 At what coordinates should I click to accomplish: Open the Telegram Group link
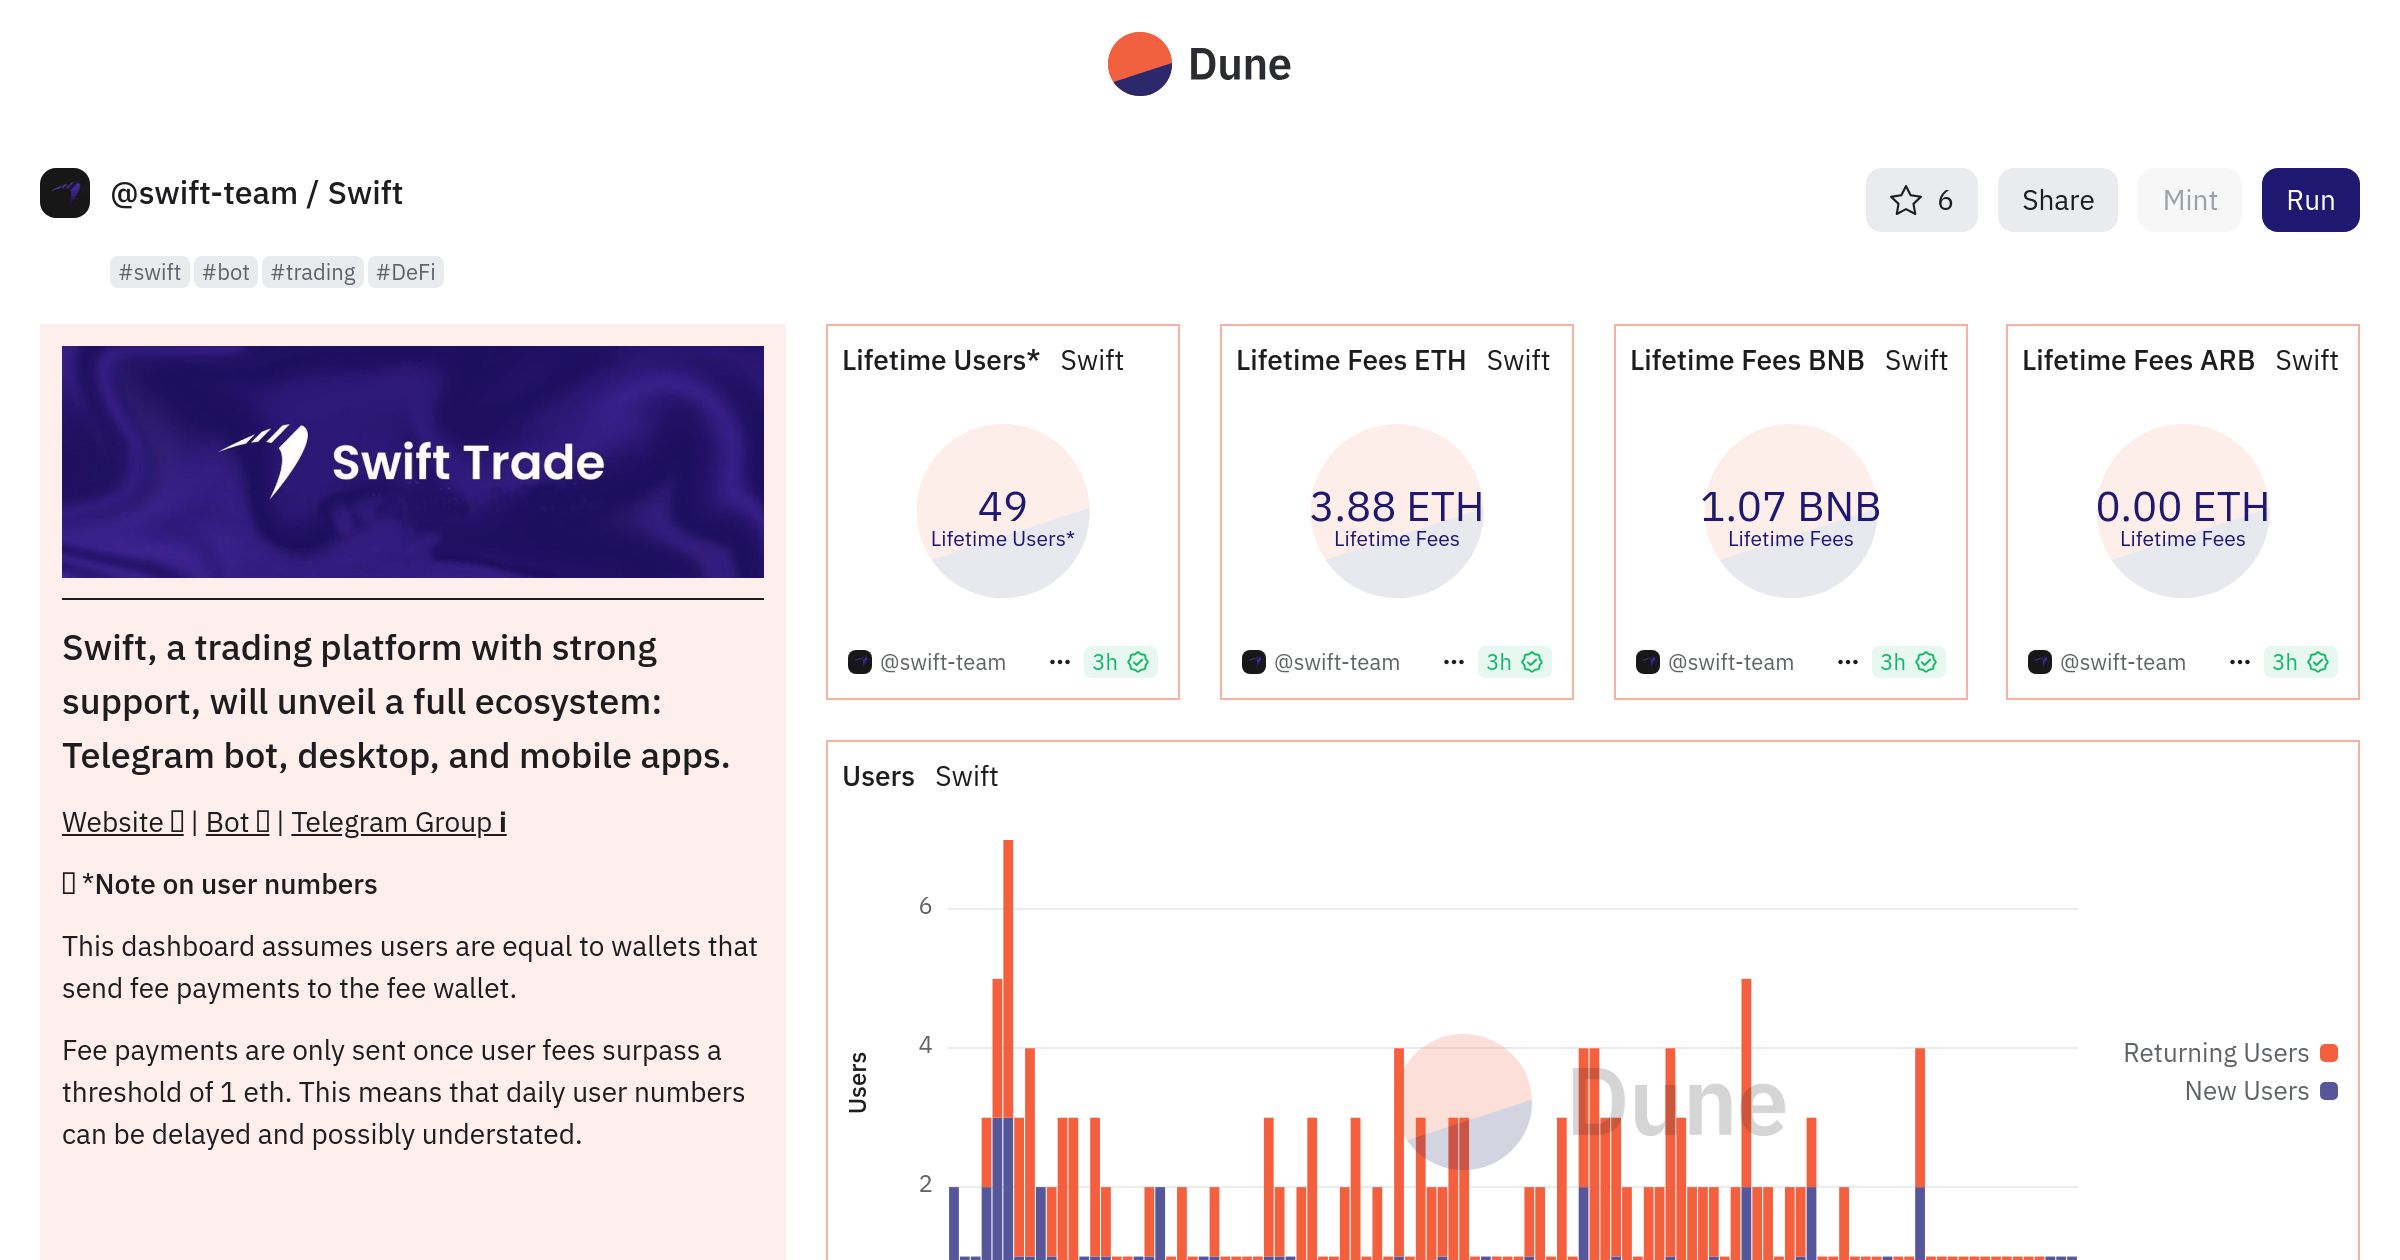tap(398, 822)
